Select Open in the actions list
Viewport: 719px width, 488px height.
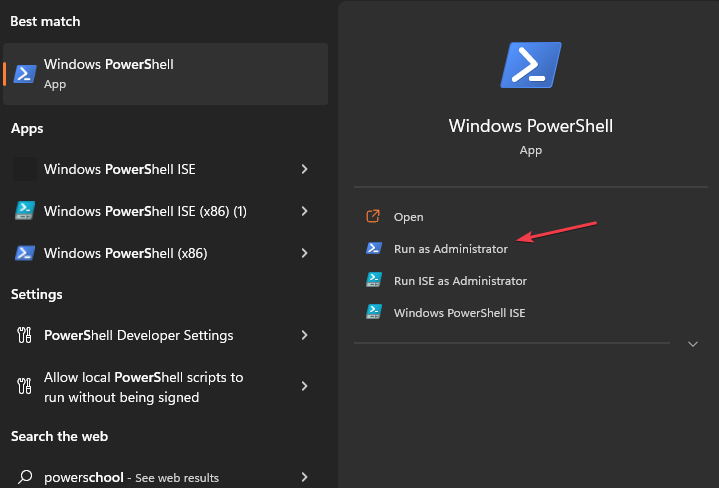(408, 217)
